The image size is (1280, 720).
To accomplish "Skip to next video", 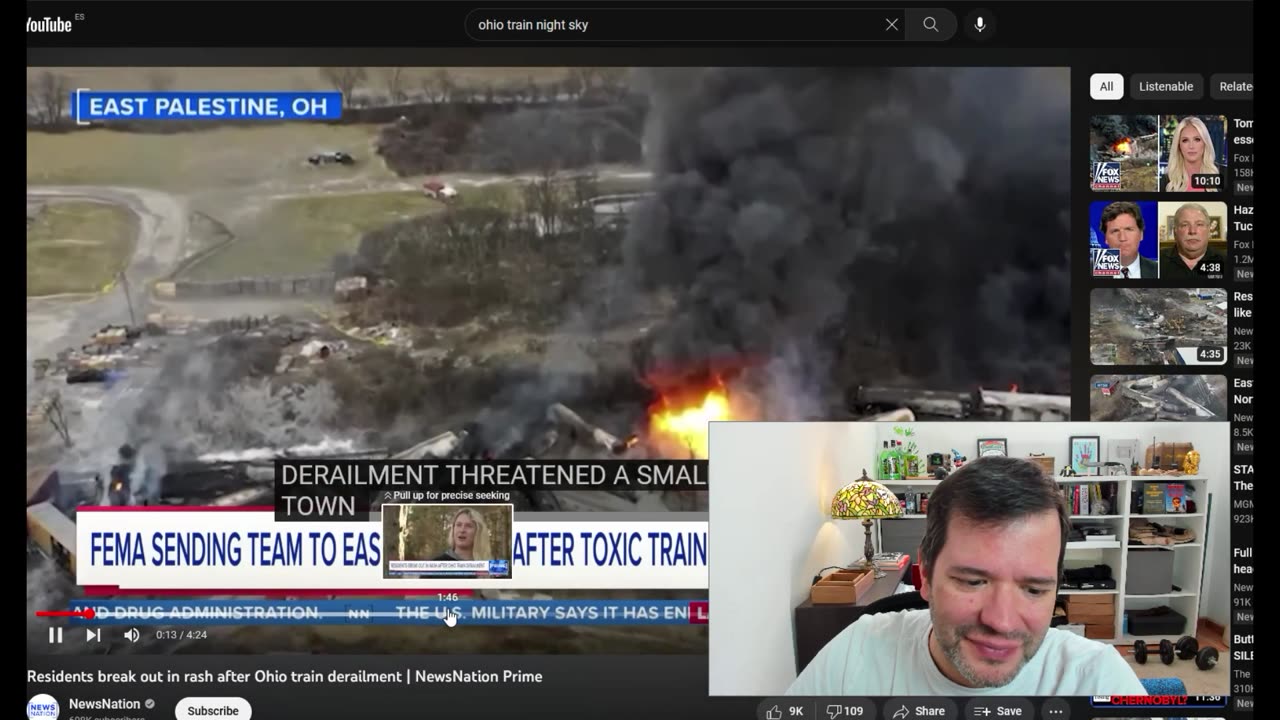I will click(x=93, y=635).
